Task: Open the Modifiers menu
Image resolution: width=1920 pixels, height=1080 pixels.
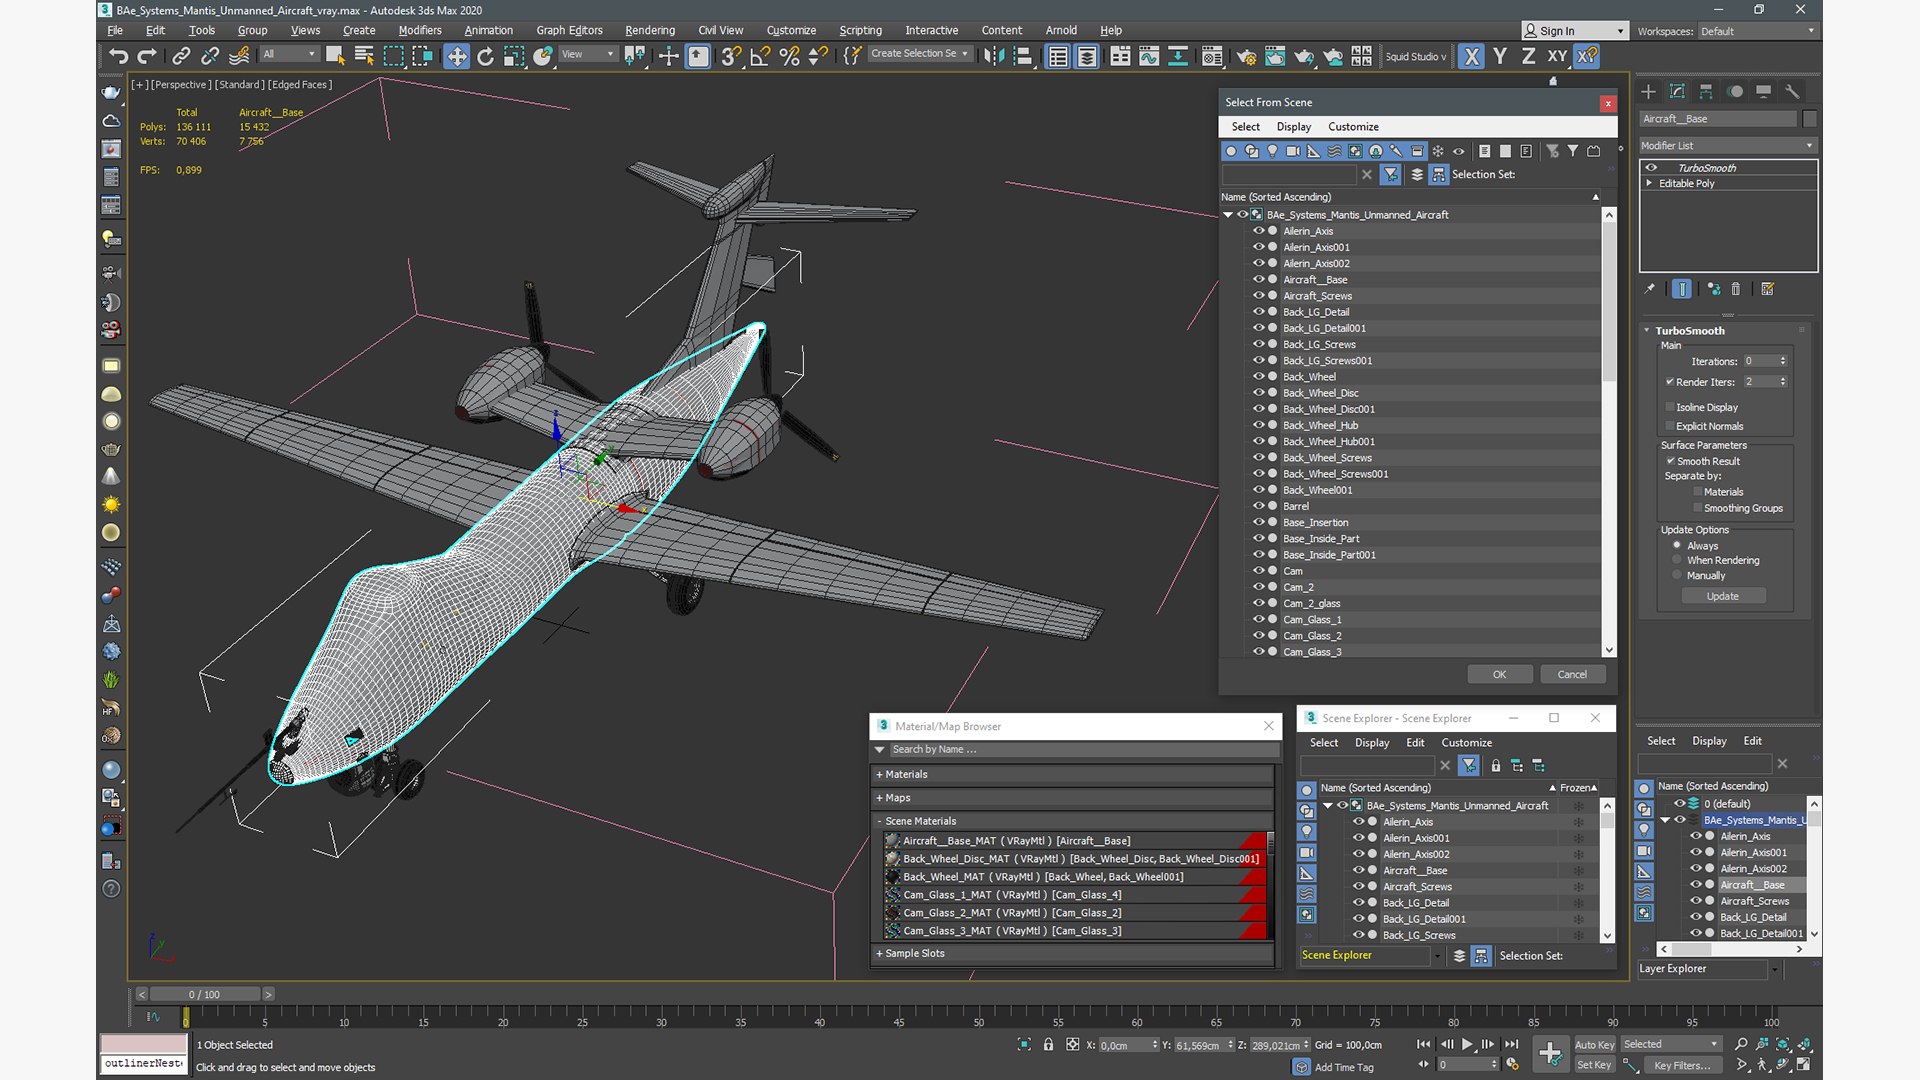Action: tap(419, 30)
